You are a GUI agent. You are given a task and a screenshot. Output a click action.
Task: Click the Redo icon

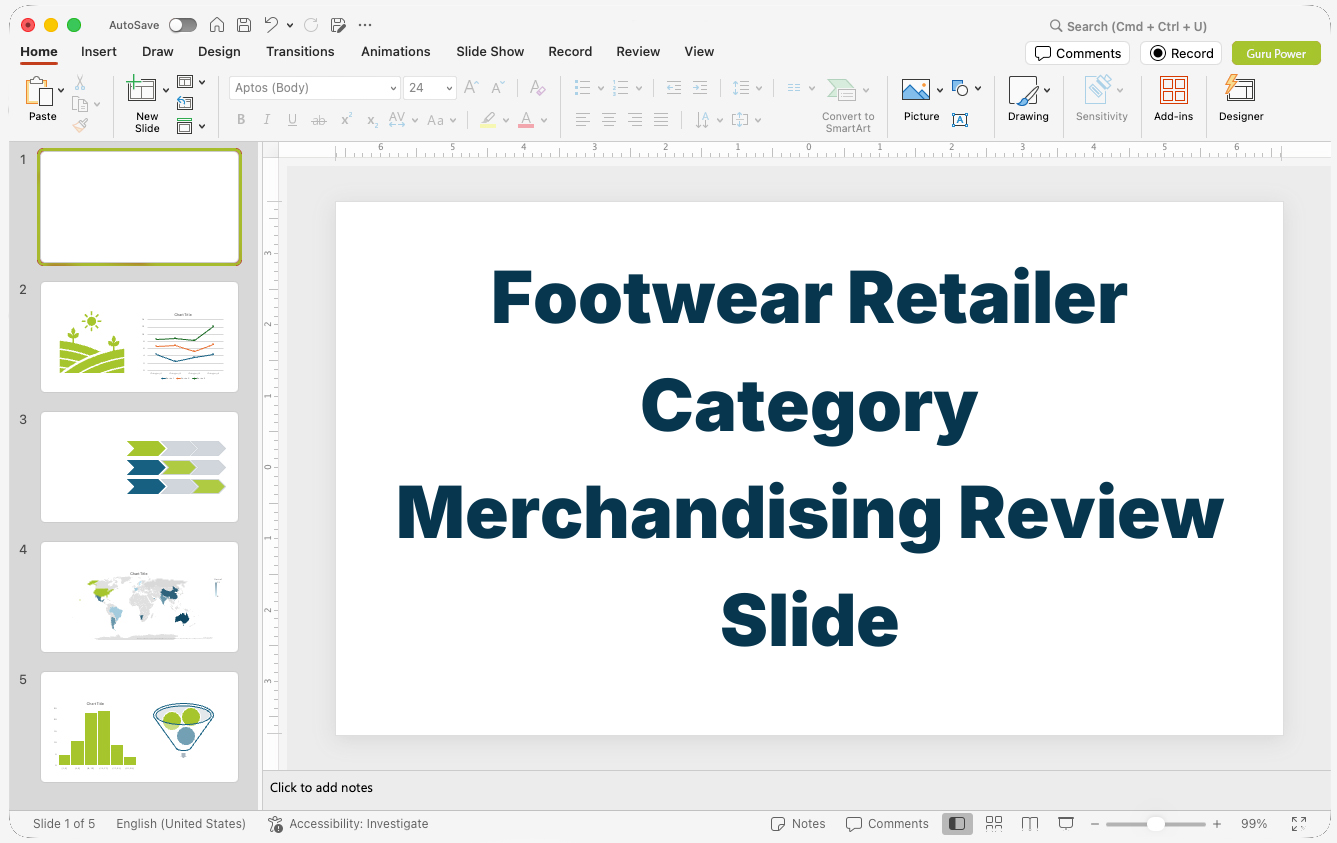(x=310, y=25)
